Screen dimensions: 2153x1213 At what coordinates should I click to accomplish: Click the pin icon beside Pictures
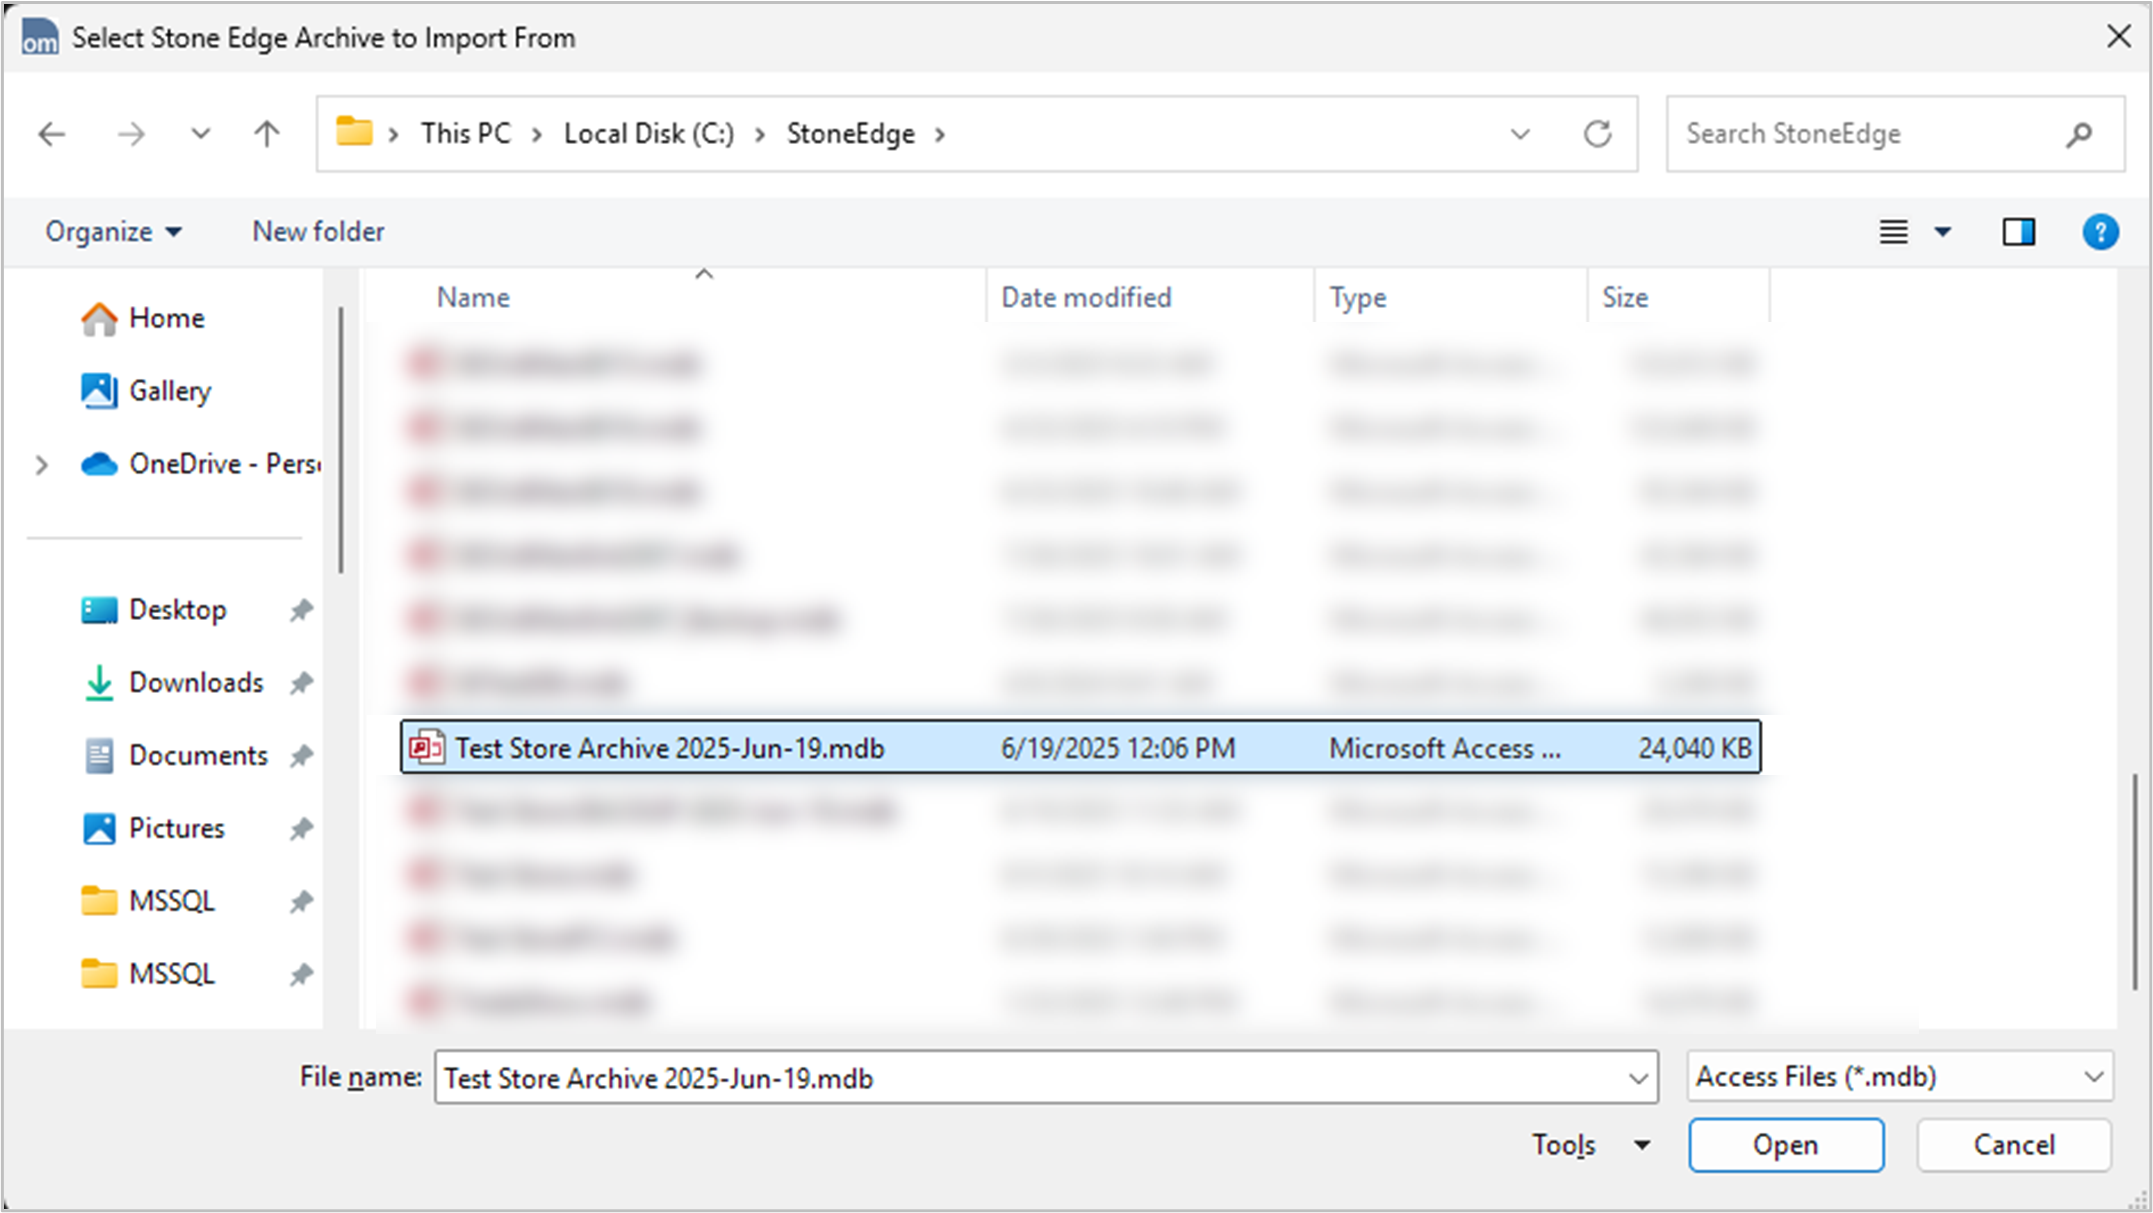(301, 829)
